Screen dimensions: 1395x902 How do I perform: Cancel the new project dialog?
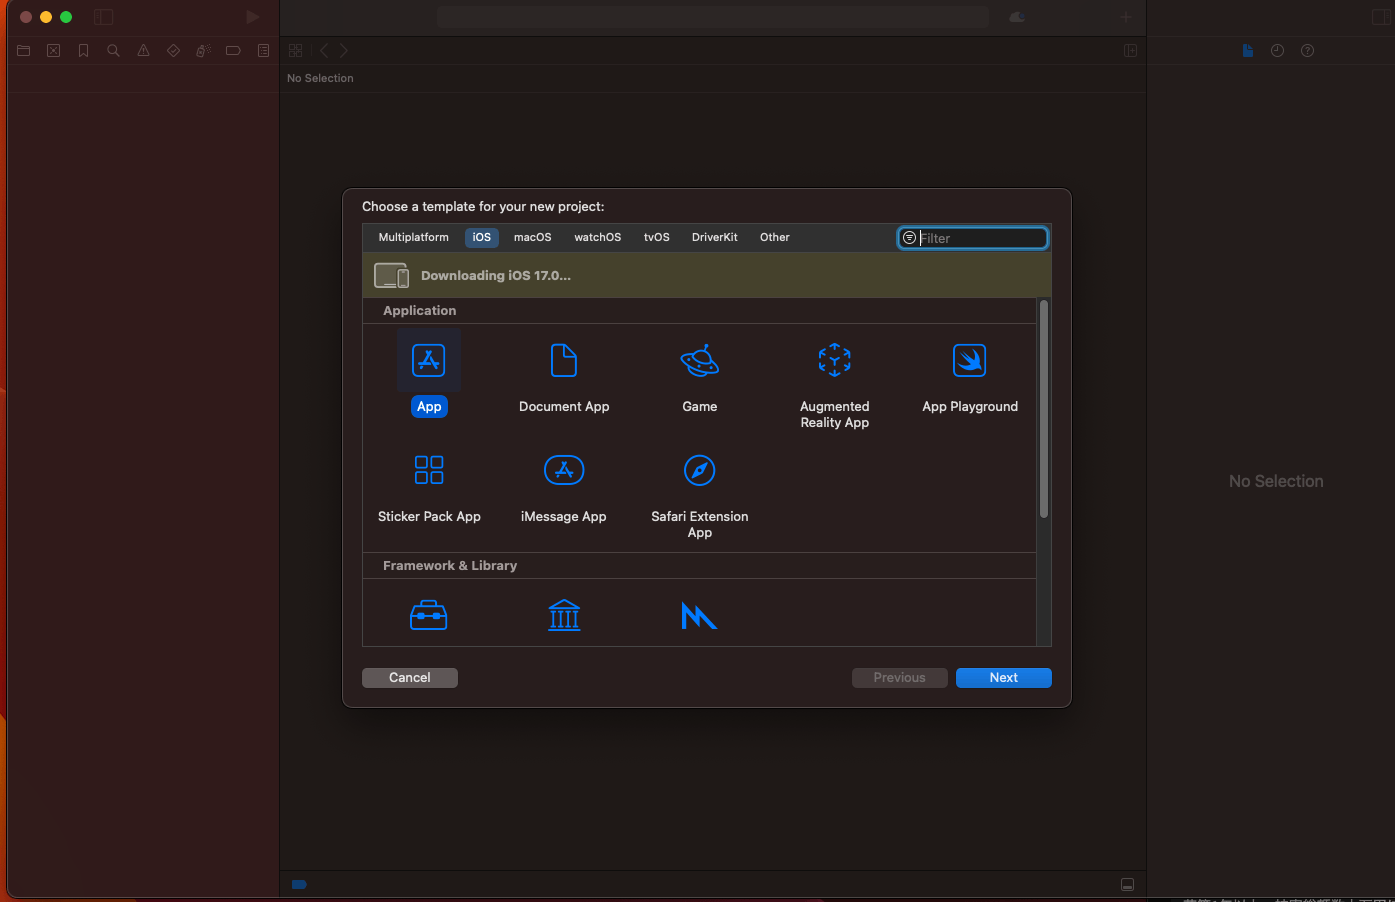click(410, 678)
